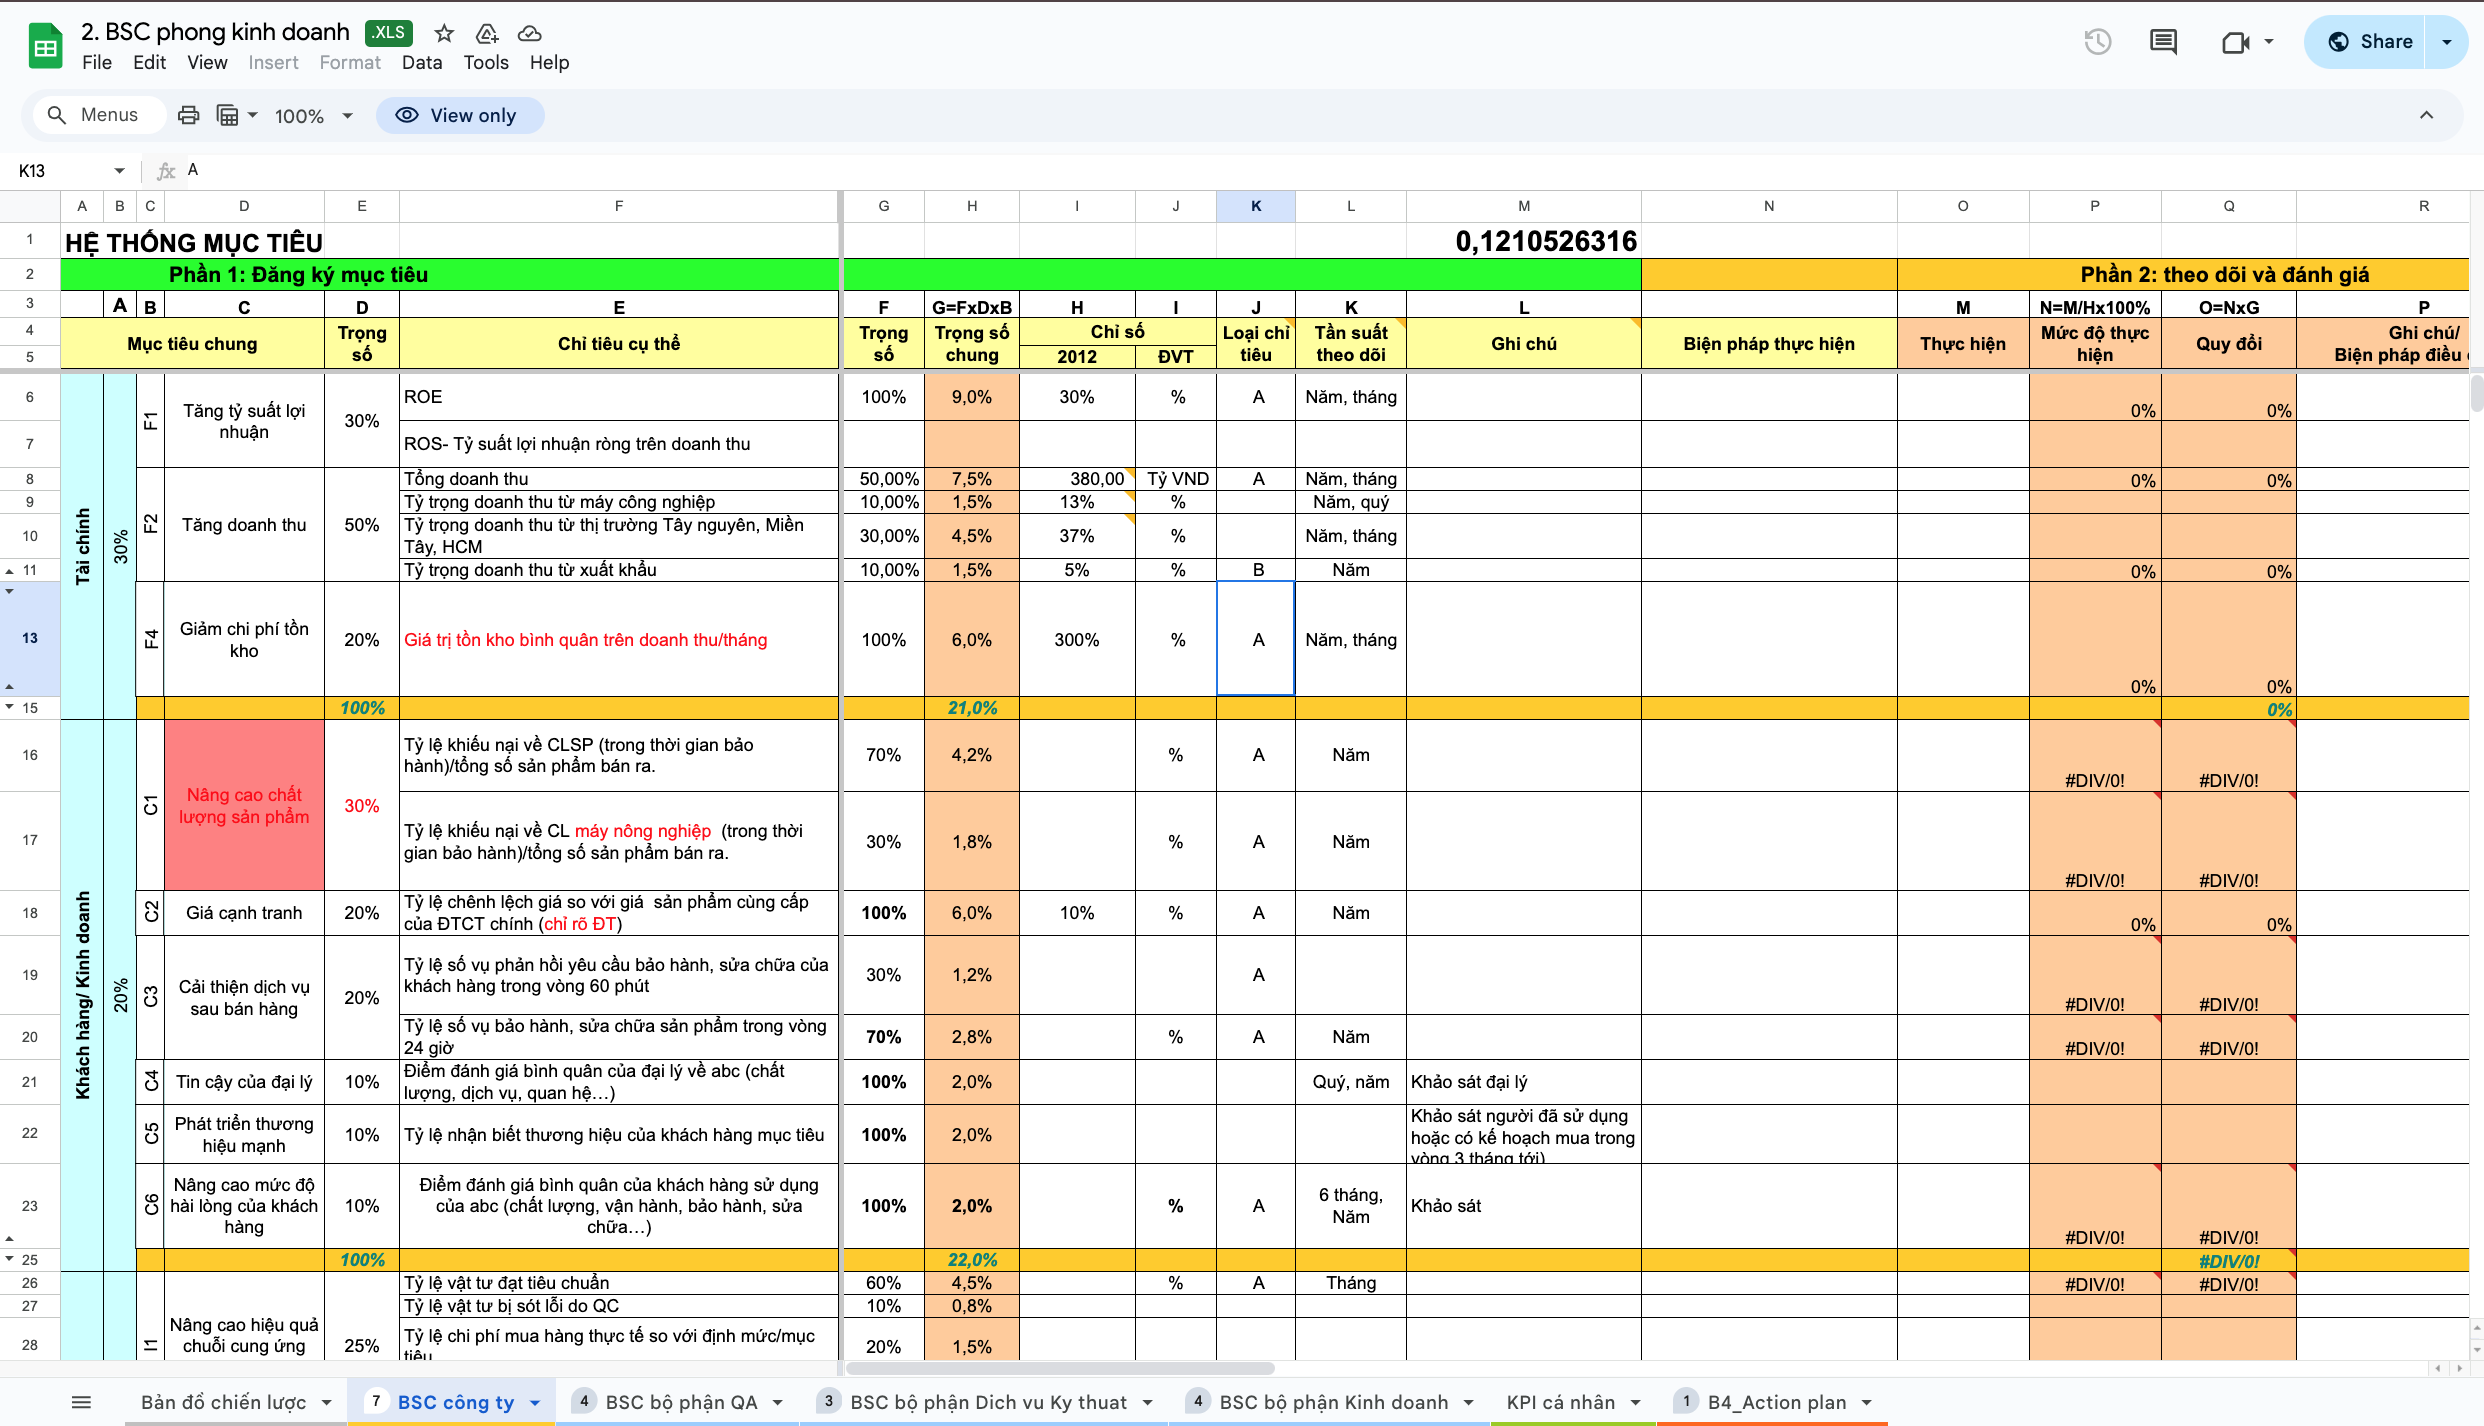
Task: Collapse the toolbar with the chevron arrow
Action: pyautogui.click(x=2426, y=115)
